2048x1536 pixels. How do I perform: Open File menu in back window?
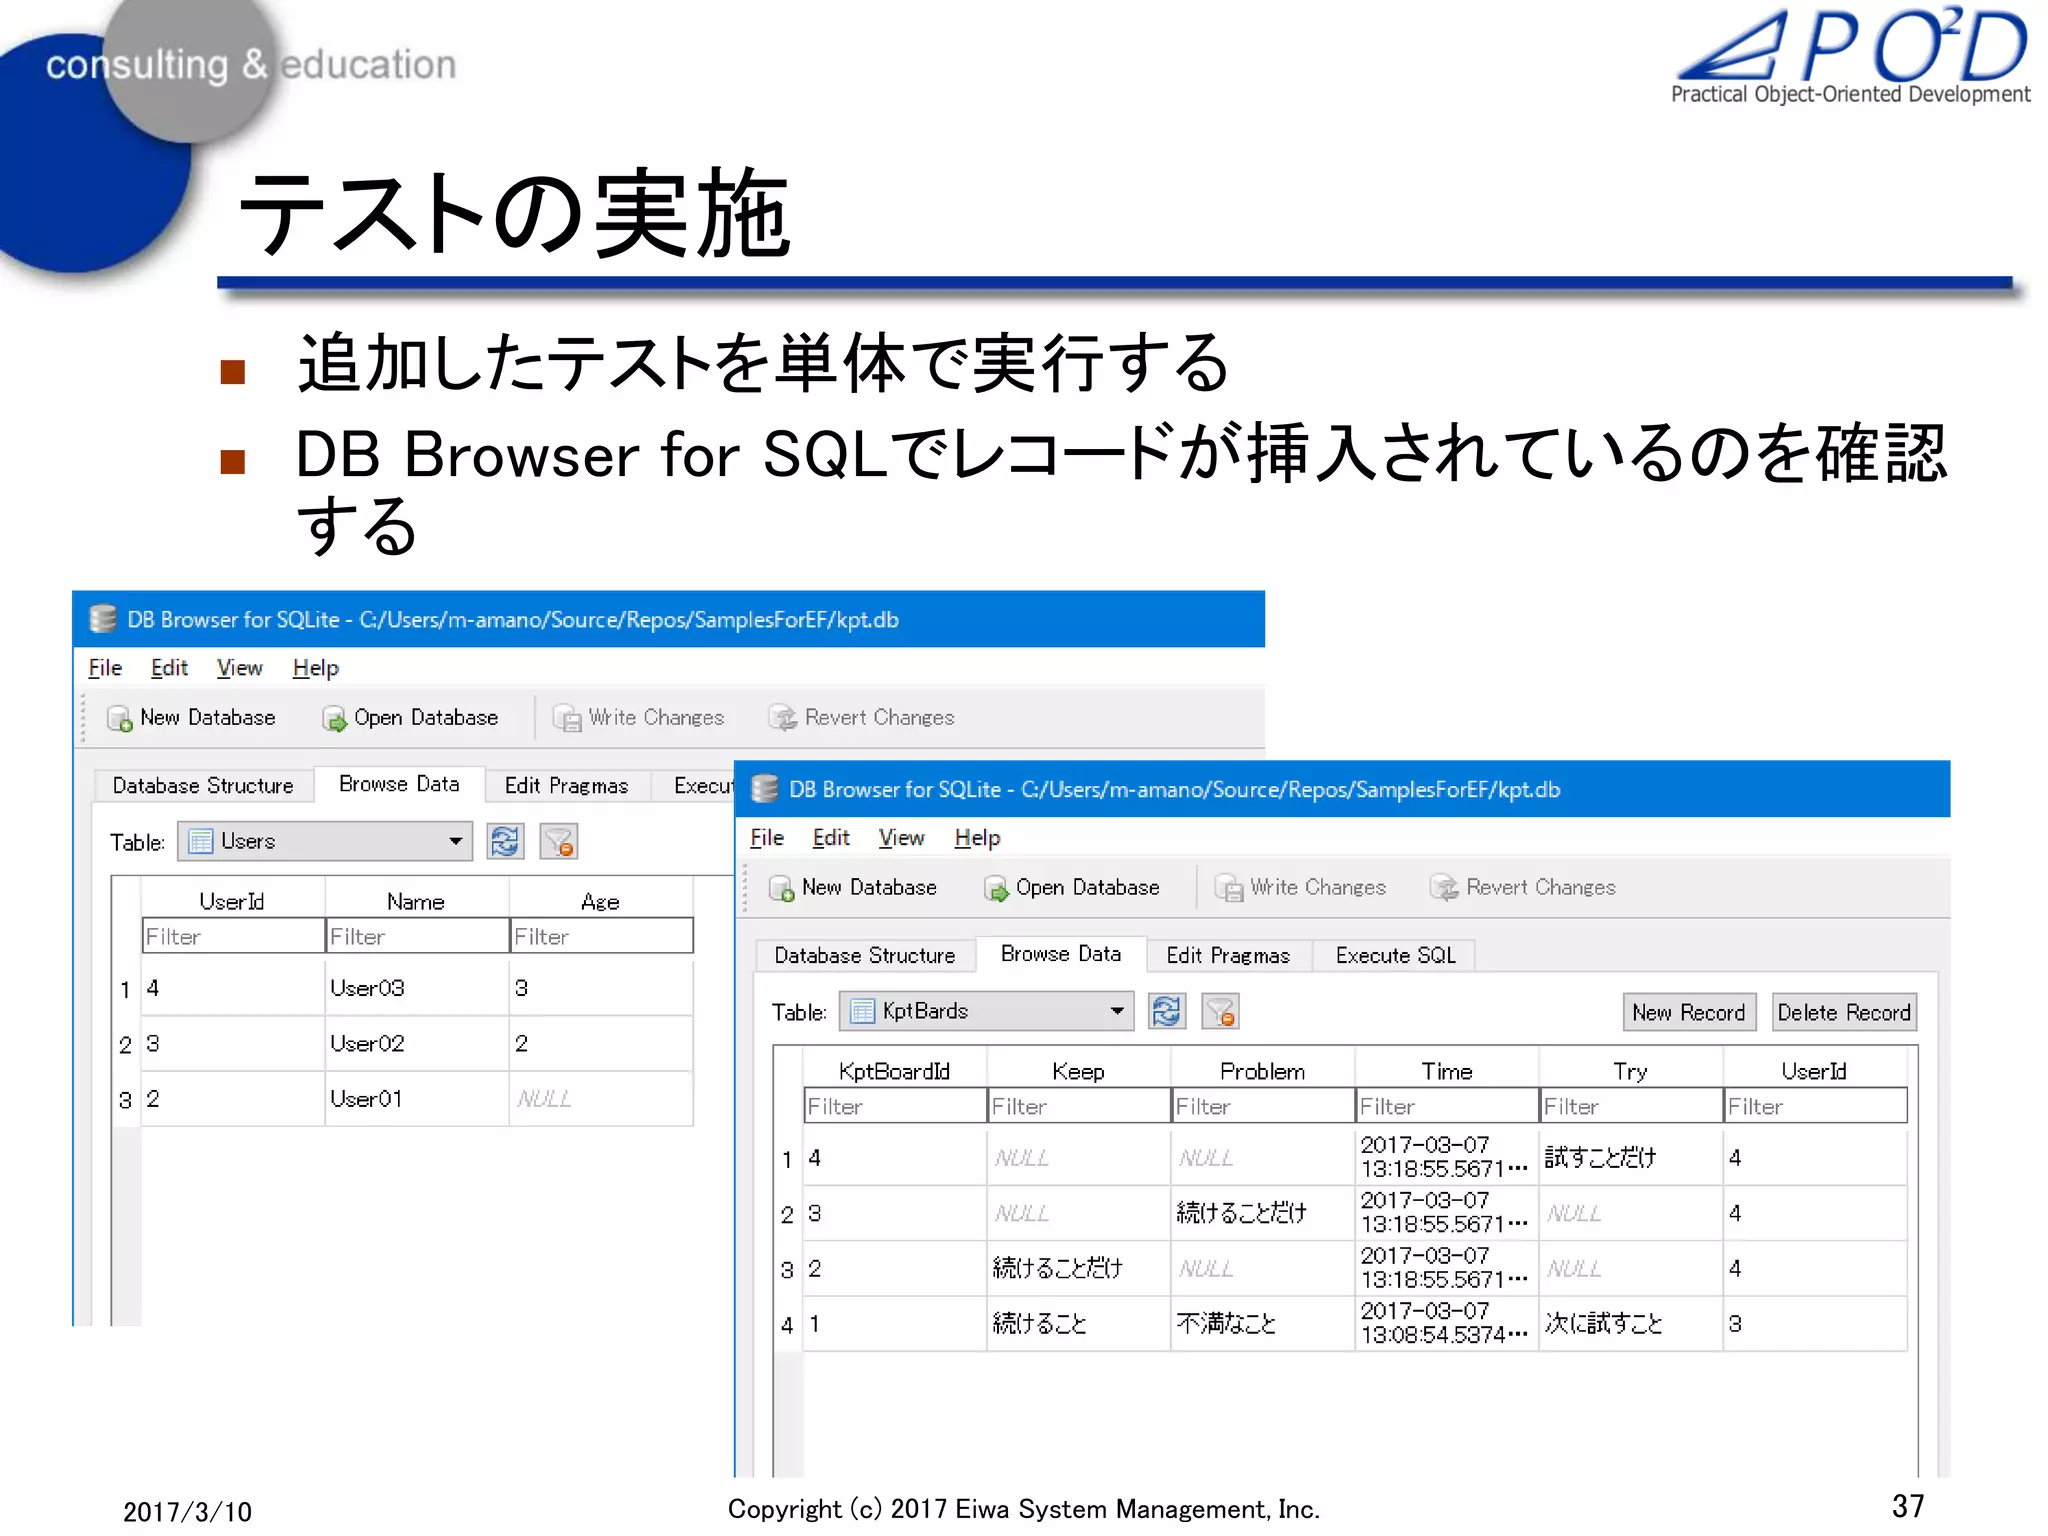[105, 668]
